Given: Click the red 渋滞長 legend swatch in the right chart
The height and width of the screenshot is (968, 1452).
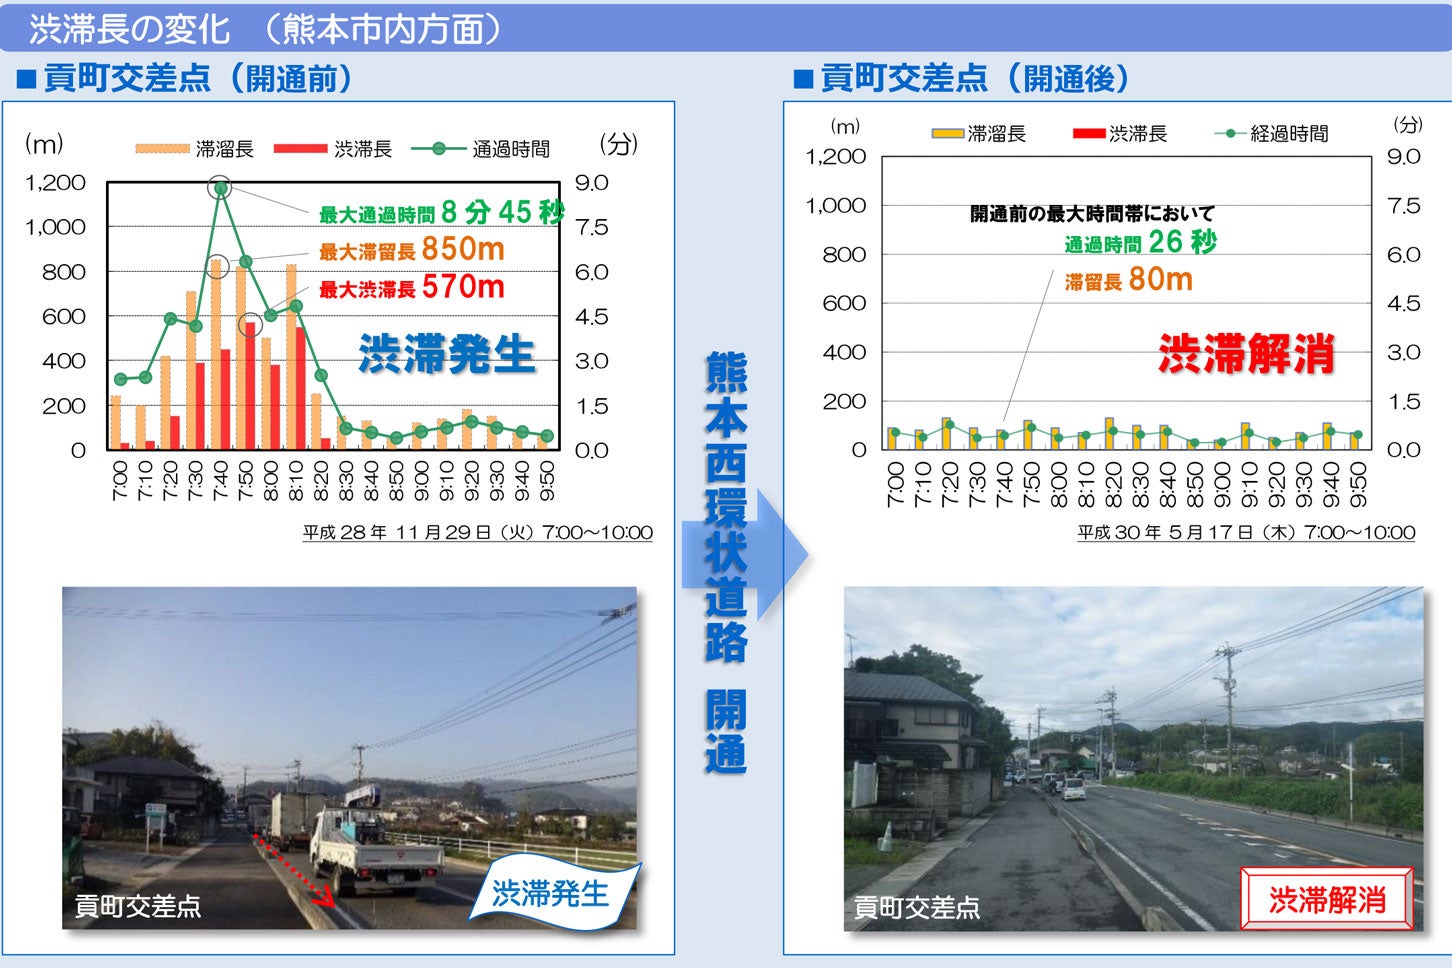Looking at the screenshot, I should 1087,133.
